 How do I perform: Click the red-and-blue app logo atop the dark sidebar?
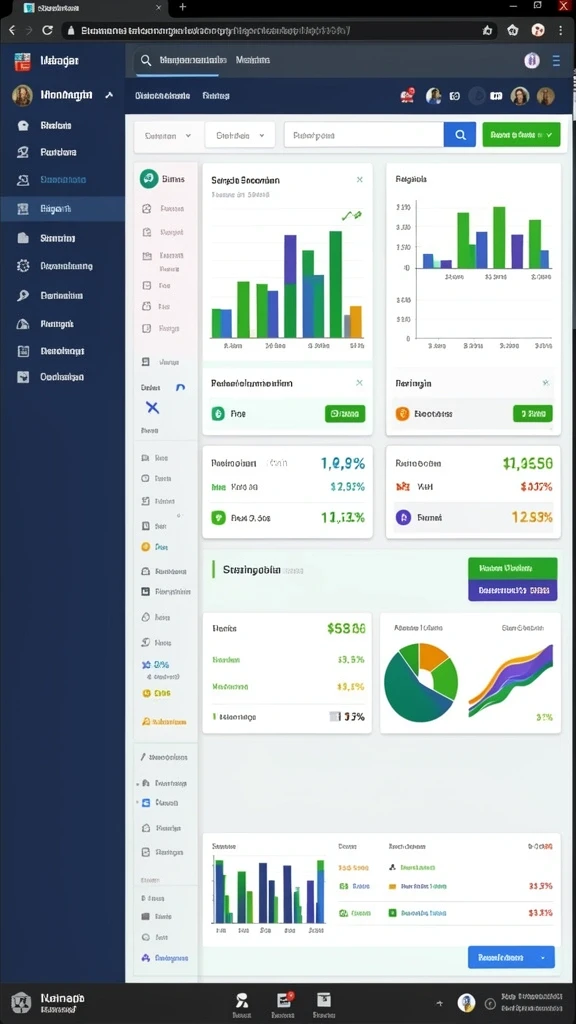click(22, 61)
